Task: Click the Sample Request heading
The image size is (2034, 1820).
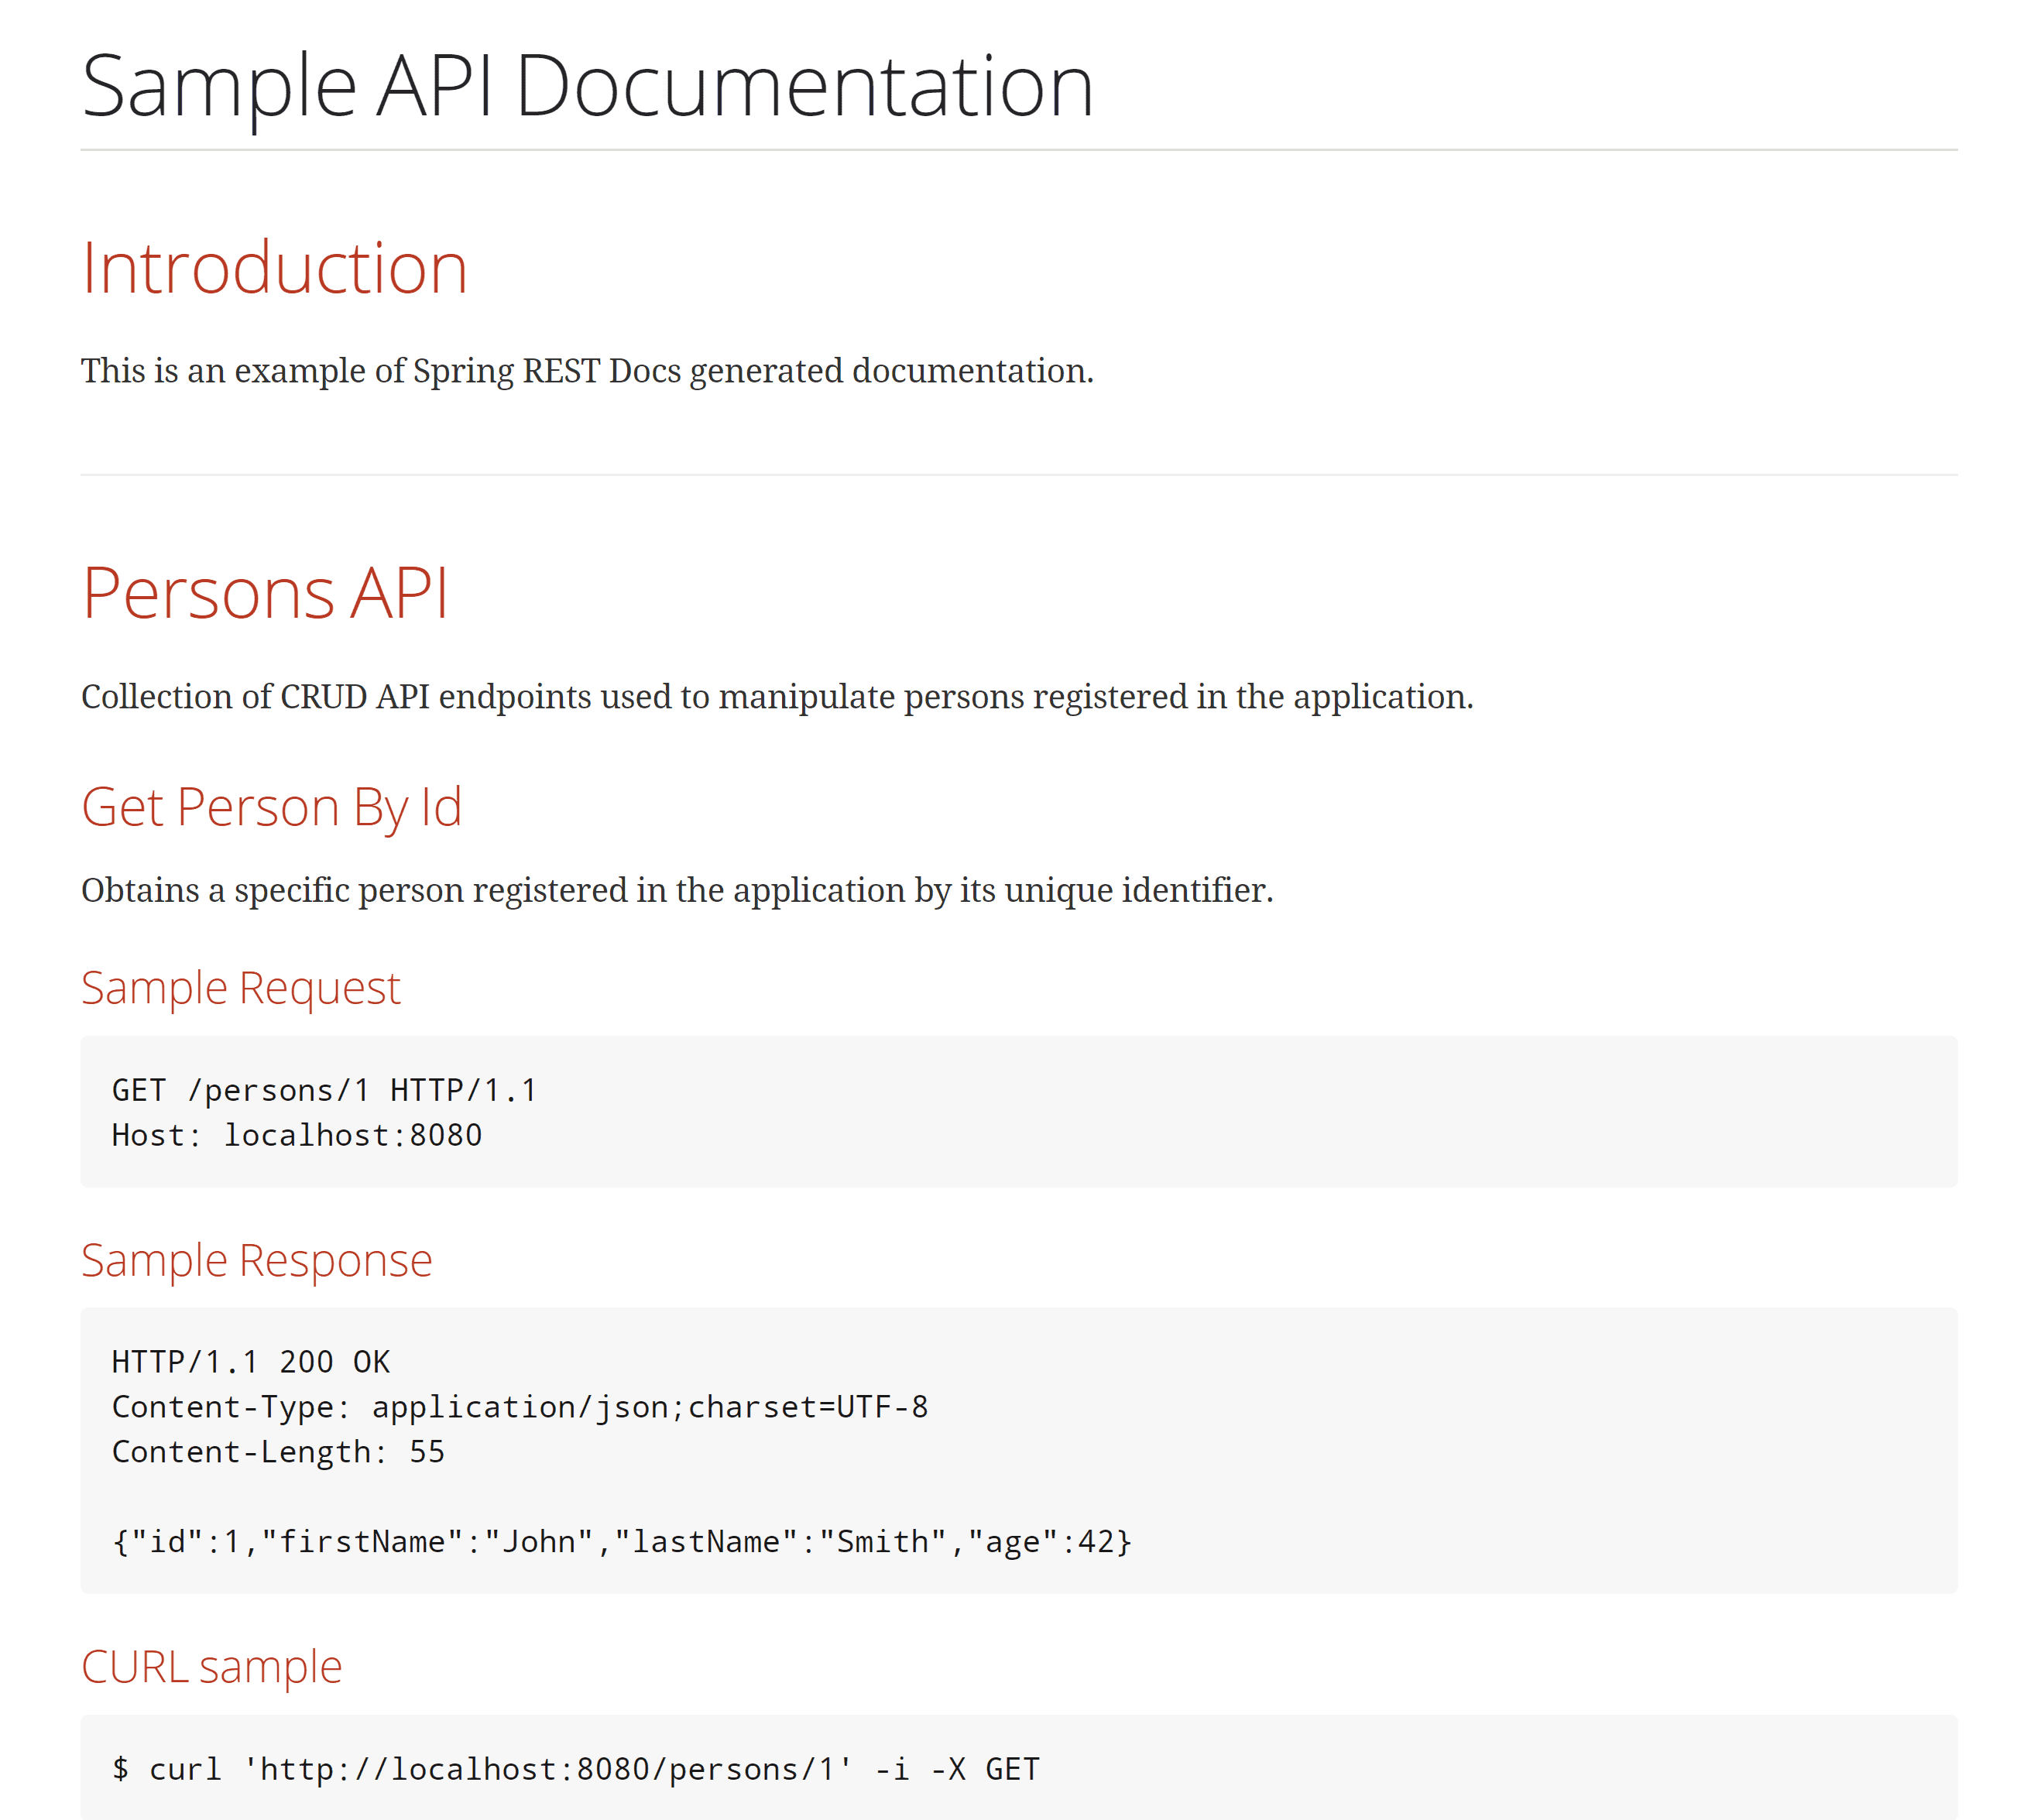Action: pos(240,988)
